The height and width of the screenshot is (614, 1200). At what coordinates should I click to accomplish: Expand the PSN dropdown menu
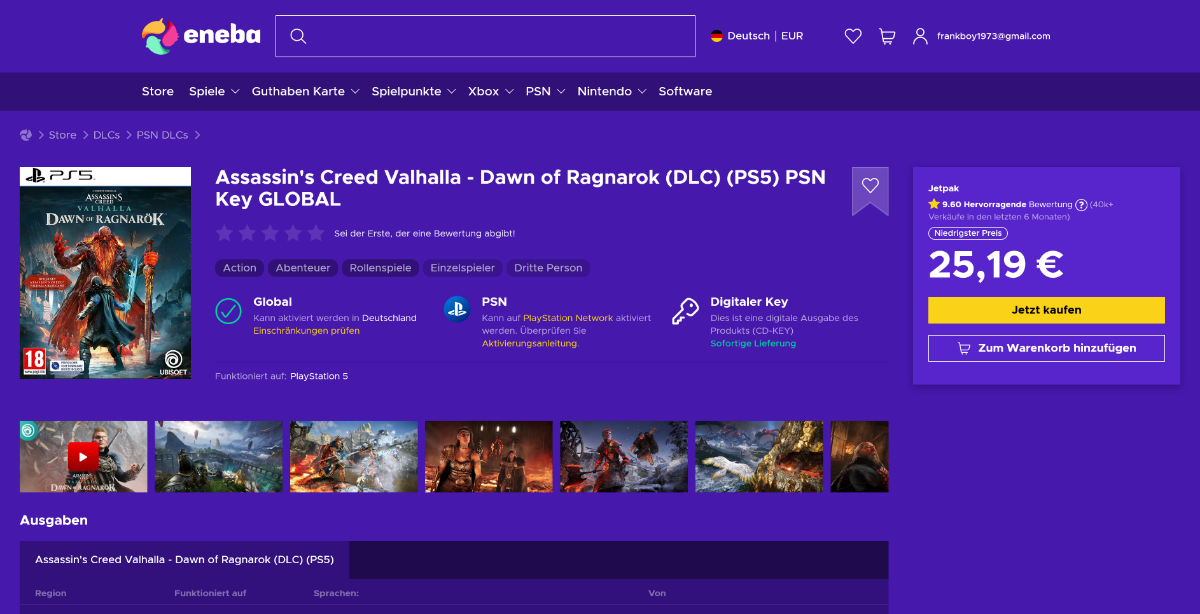pyautogui.click(x=546, y=91)
